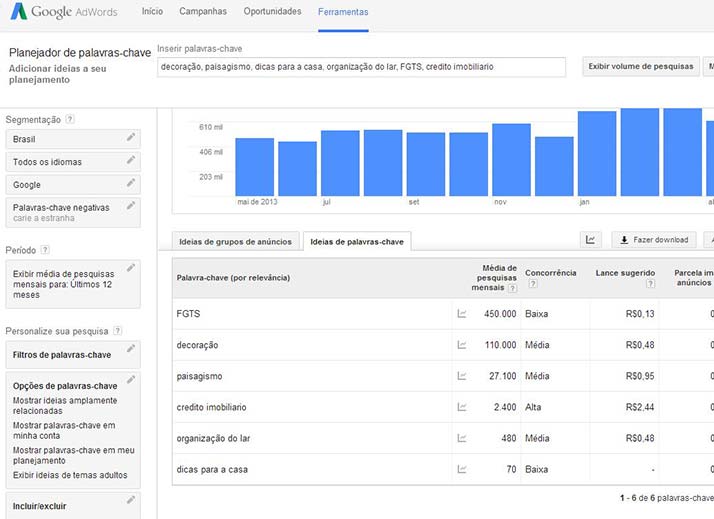Edit Opções de palavras-chave pencil icon
Viewport: 714px width, 519px height.
coord(131,379)
